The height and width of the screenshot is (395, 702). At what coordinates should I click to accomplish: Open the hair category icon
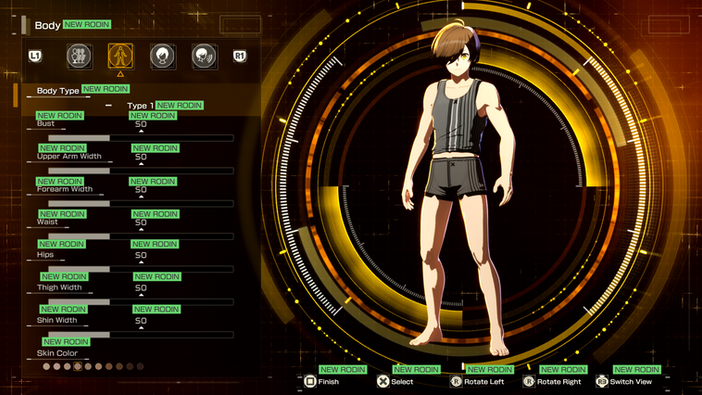tap(163, 56)
